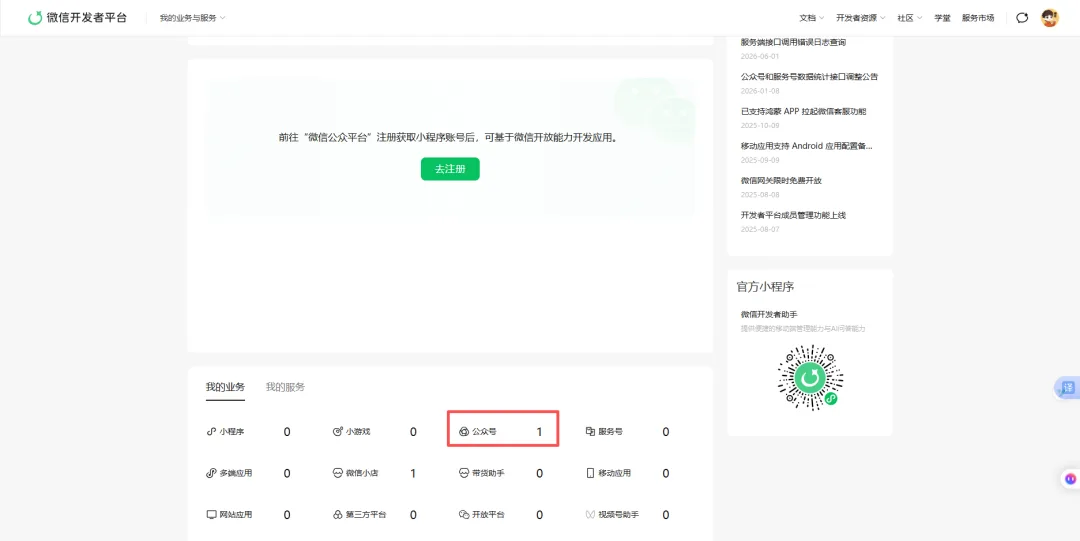Click the 小程序 icon in 我的业务
The width and height of the screenshot is (1080, 541).
[211, 432]
